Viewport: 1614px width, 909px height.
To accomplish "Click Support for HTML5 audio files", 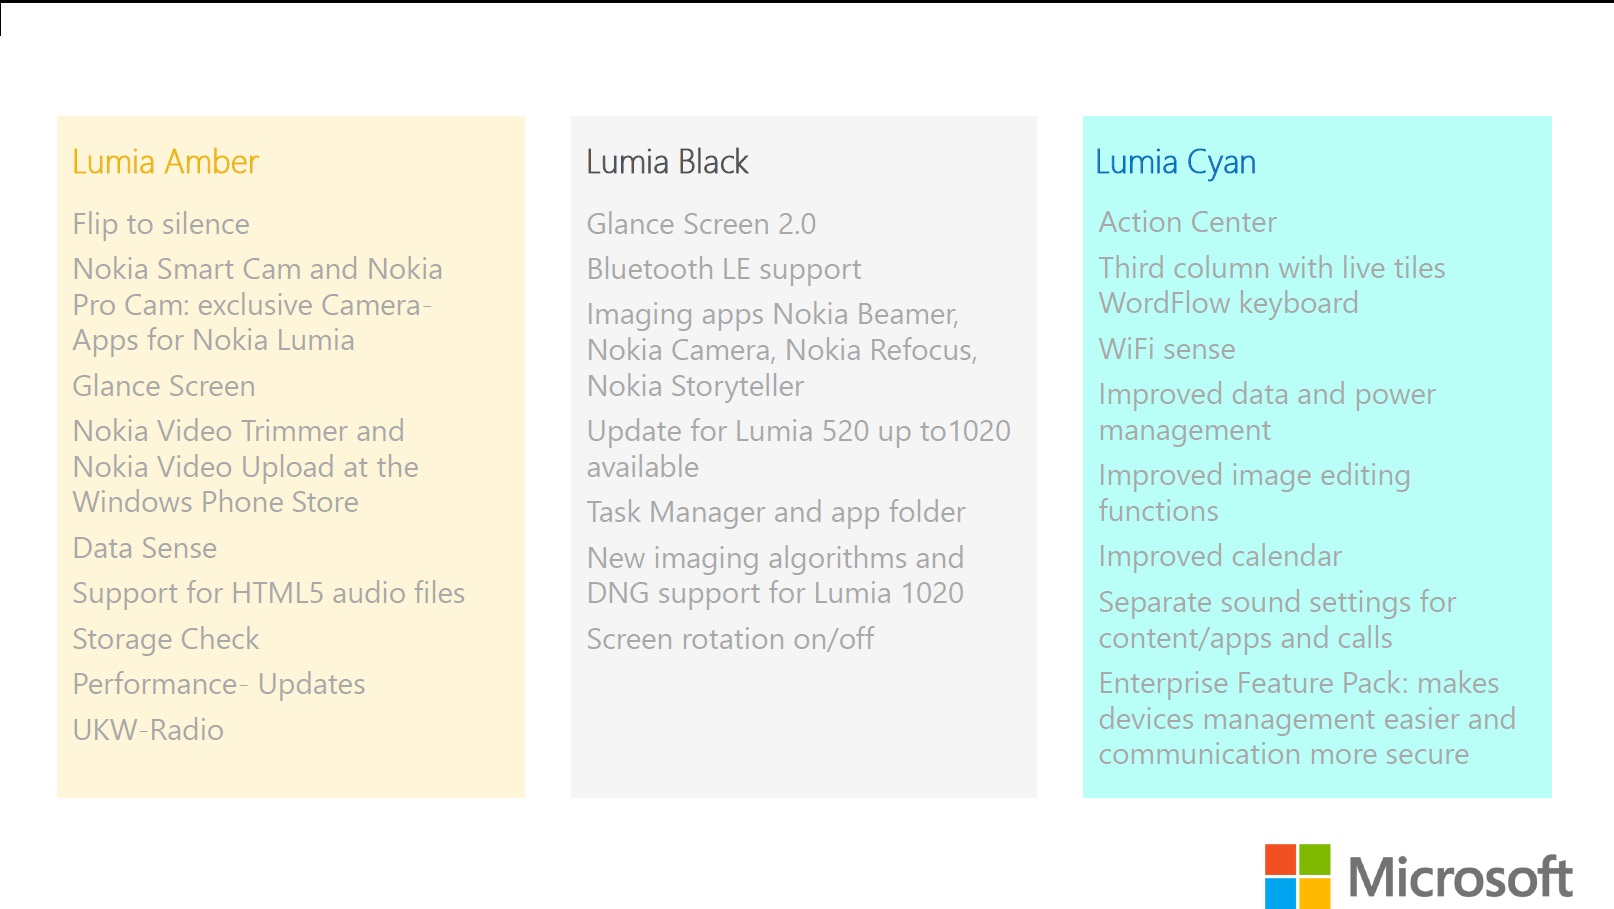I will pos(269,593).
